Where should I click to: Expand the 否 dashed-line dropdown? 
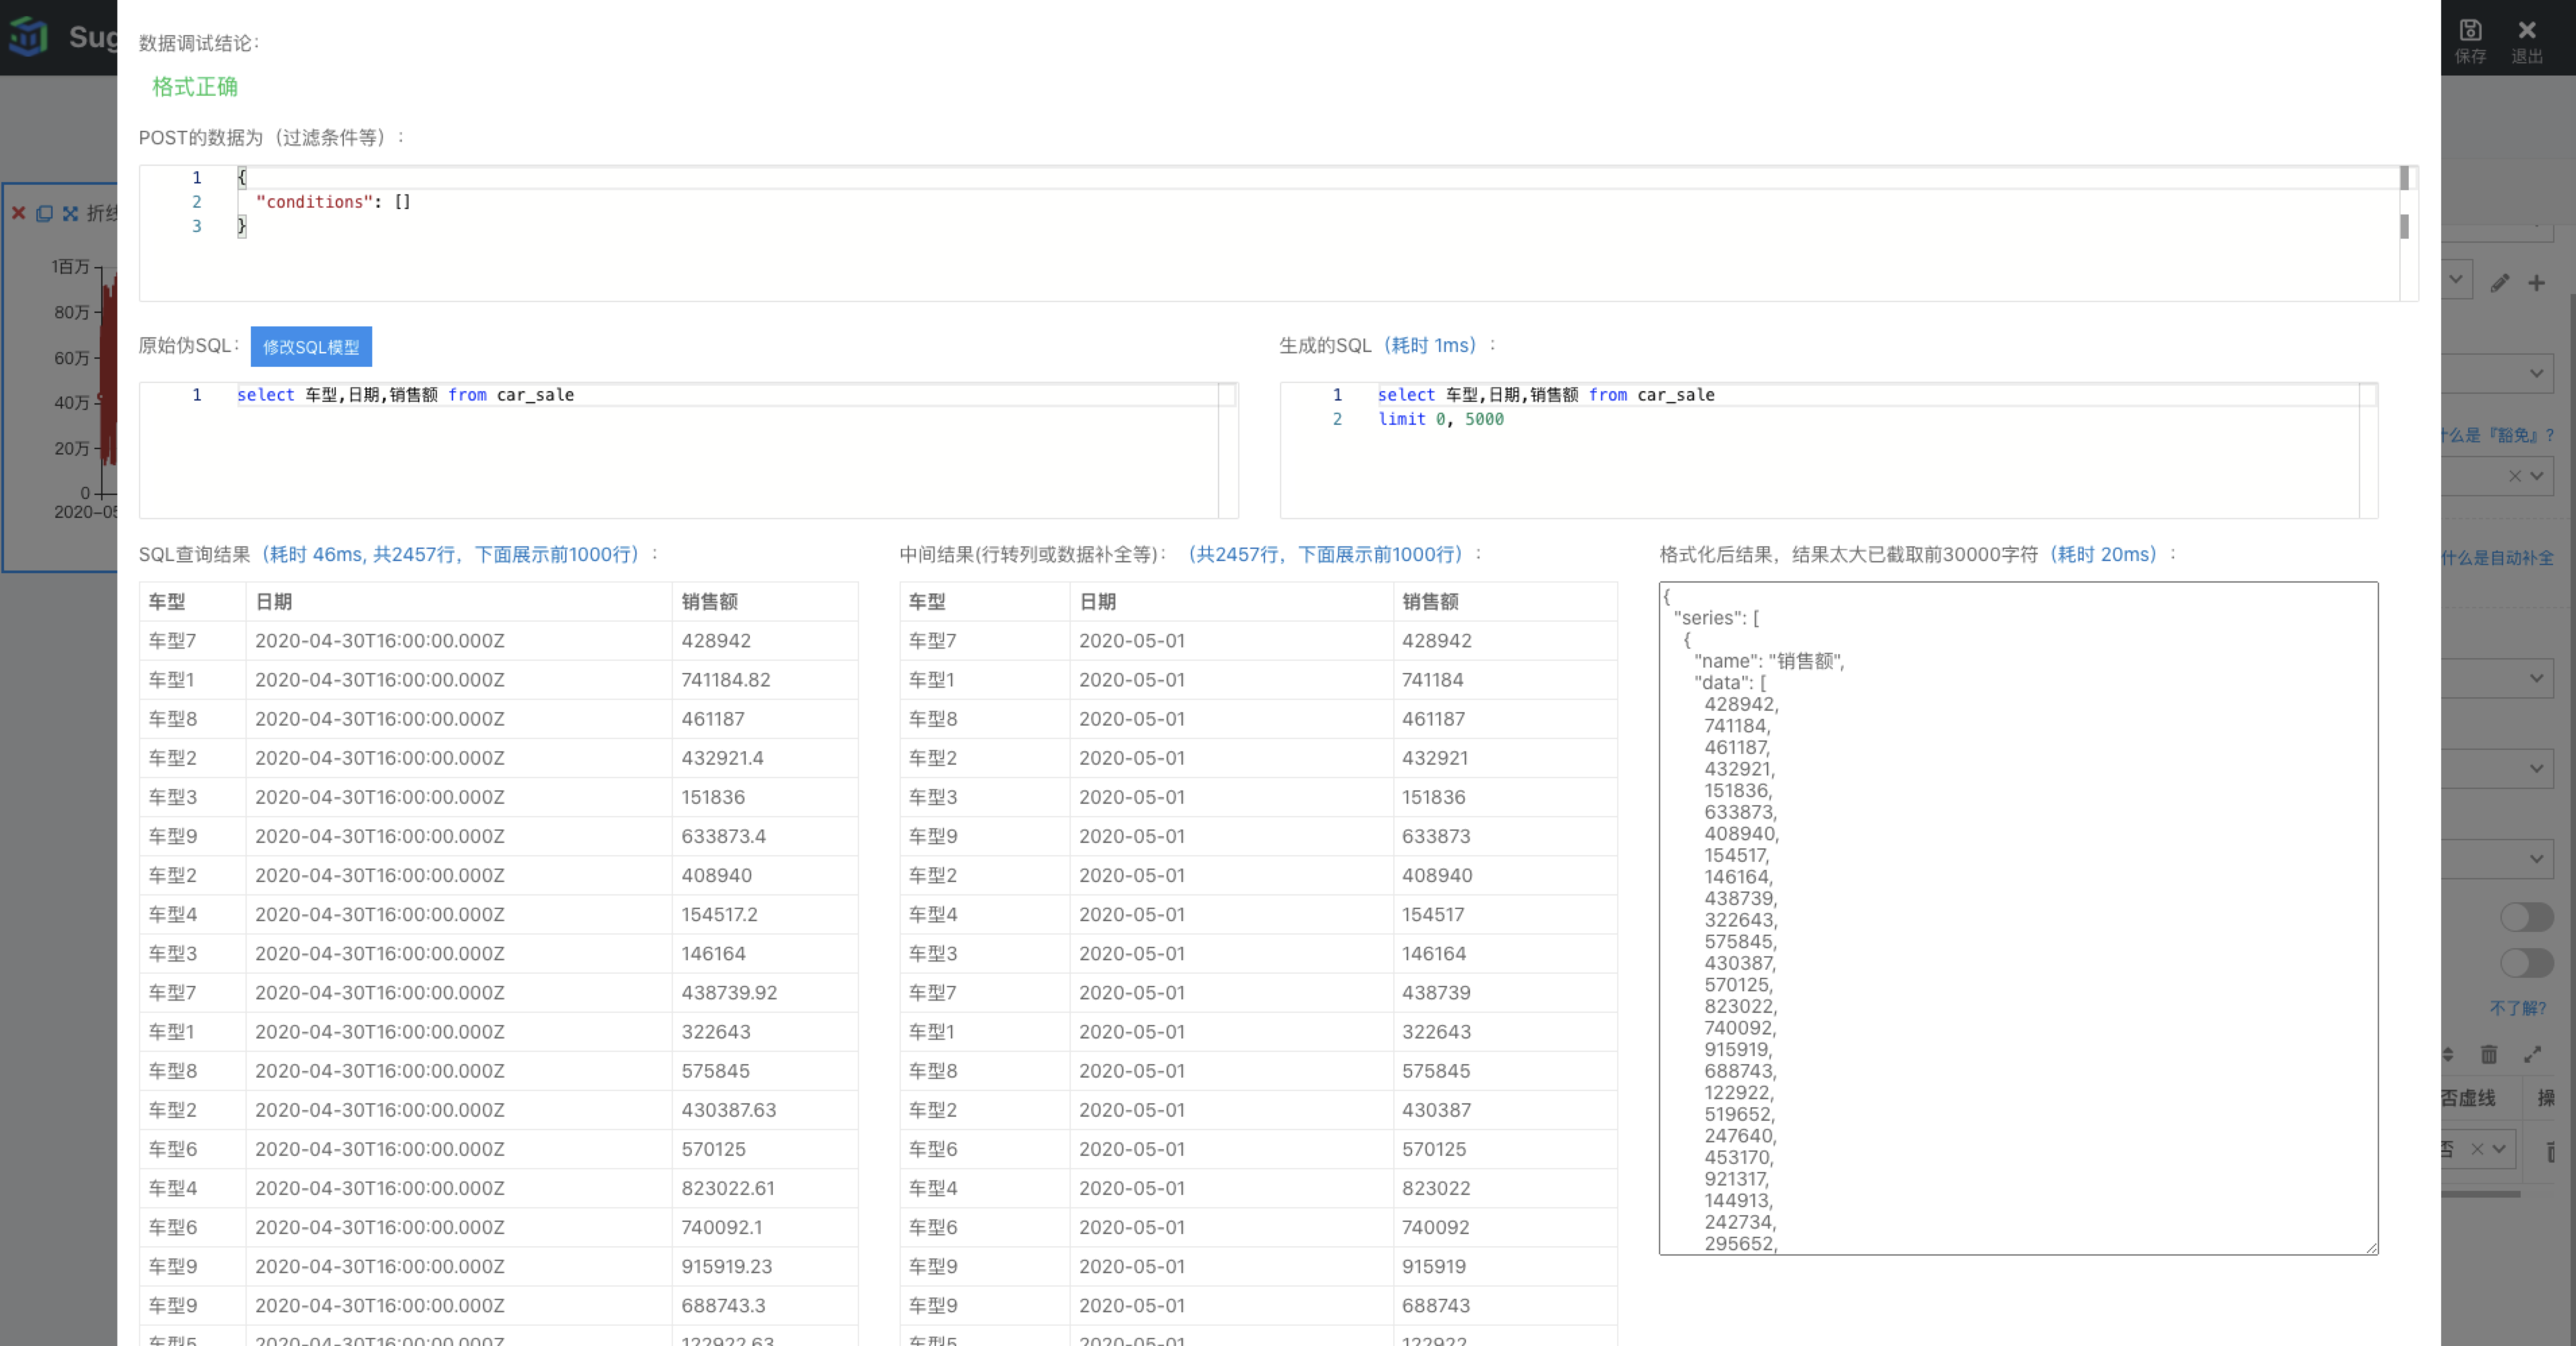click(2499, 1149)
